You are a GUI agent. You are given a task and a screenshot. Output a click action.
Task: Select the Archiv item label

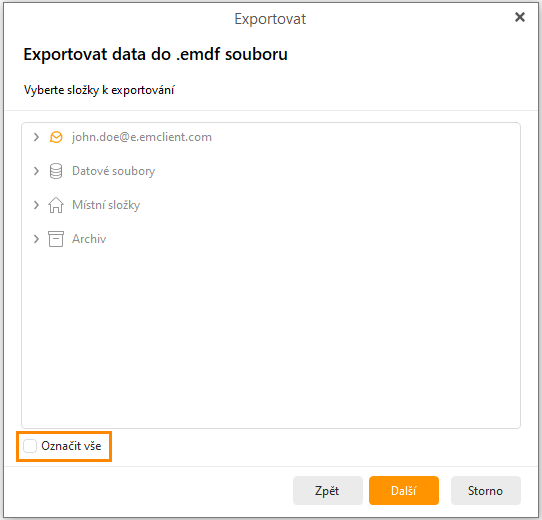point(89,239)
